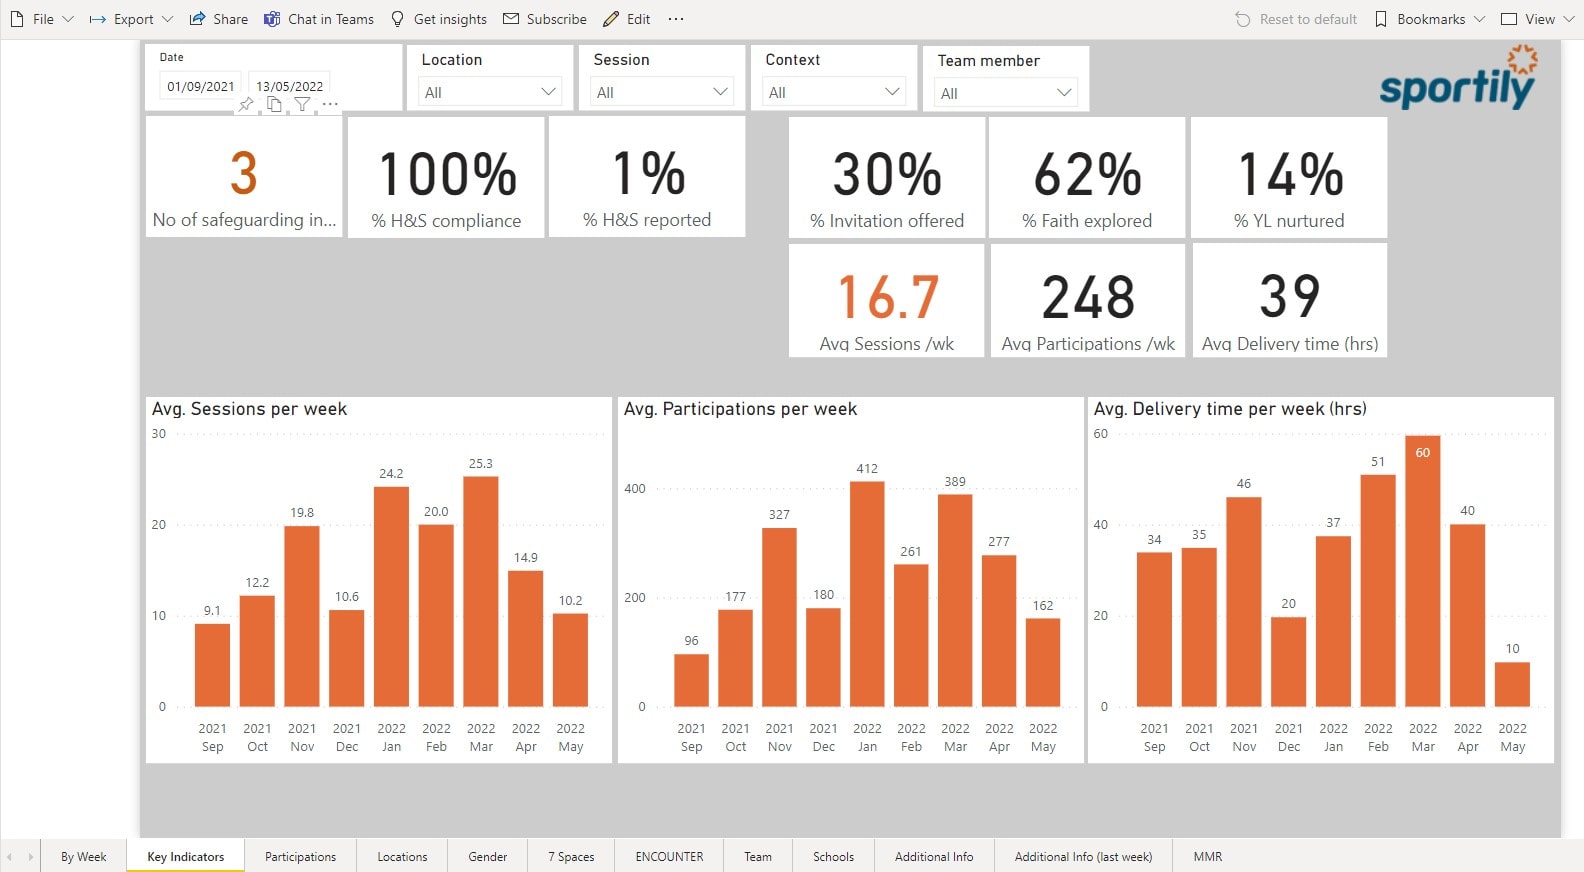The height and width of the screenshot is (872, 1584).
Task: Expand the Session filter dropdown
Action: point(661,92)
